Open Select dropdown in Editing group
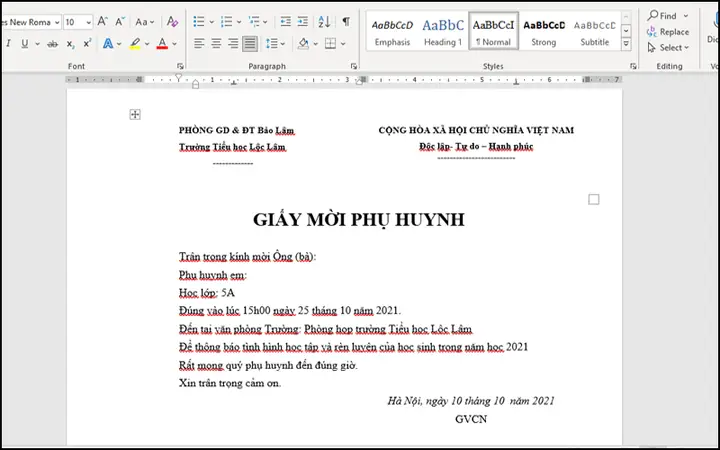The height and width of the screenshot is (450, 720). coord(668,48)
